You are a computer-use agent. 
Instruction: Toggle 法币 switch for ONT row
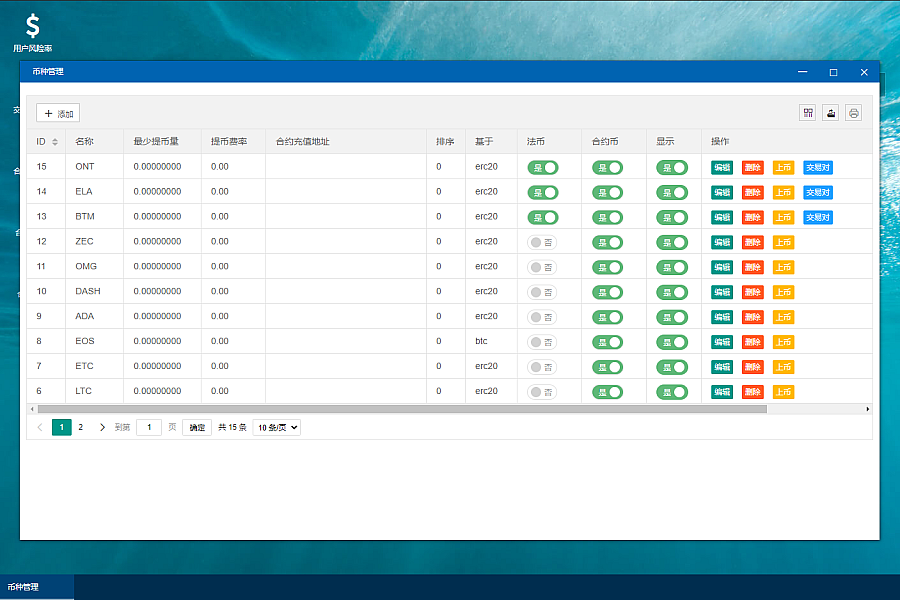(x=542, y=168)
